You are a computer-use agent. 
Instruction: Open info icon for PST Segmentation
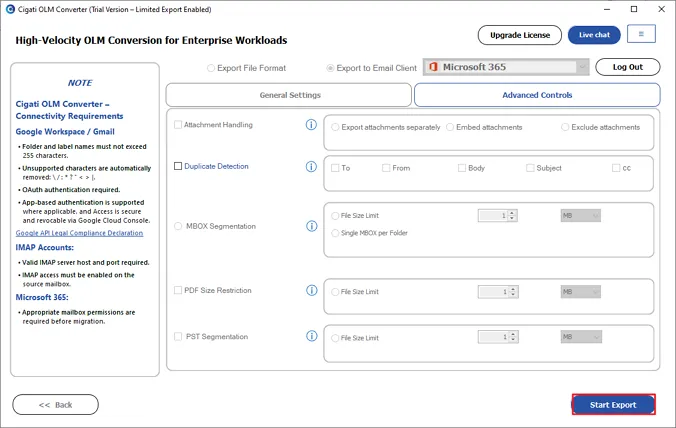tap(312, 336)
